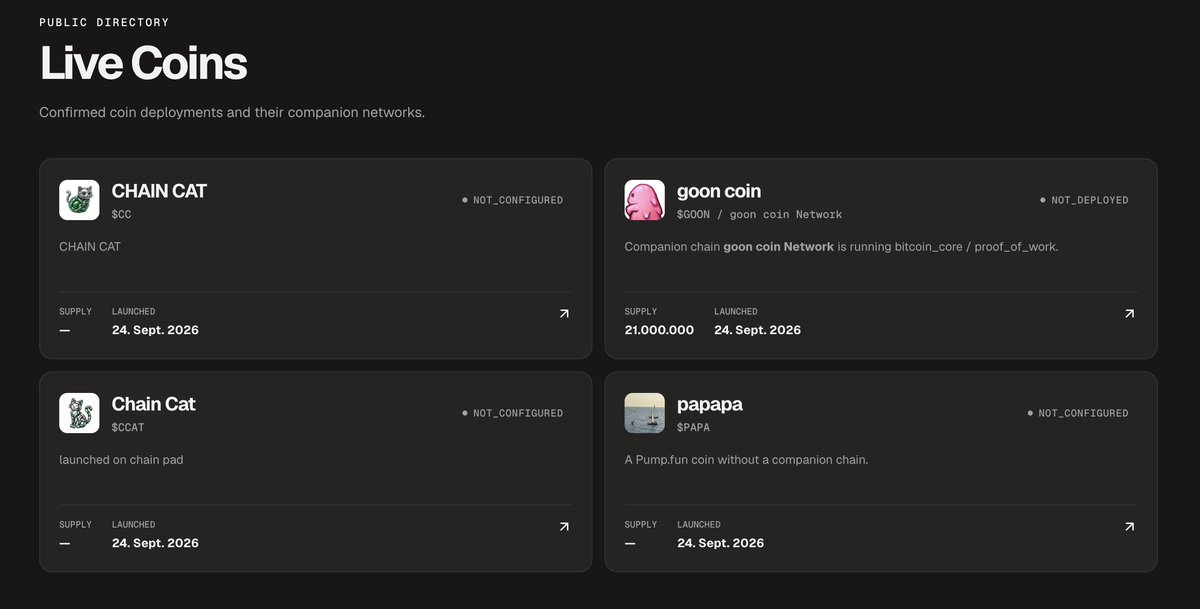The height and width of the screenshot is (609, 1200).
Task: Click the "launched on chain pad" description
Action: [x=121, y=460]
